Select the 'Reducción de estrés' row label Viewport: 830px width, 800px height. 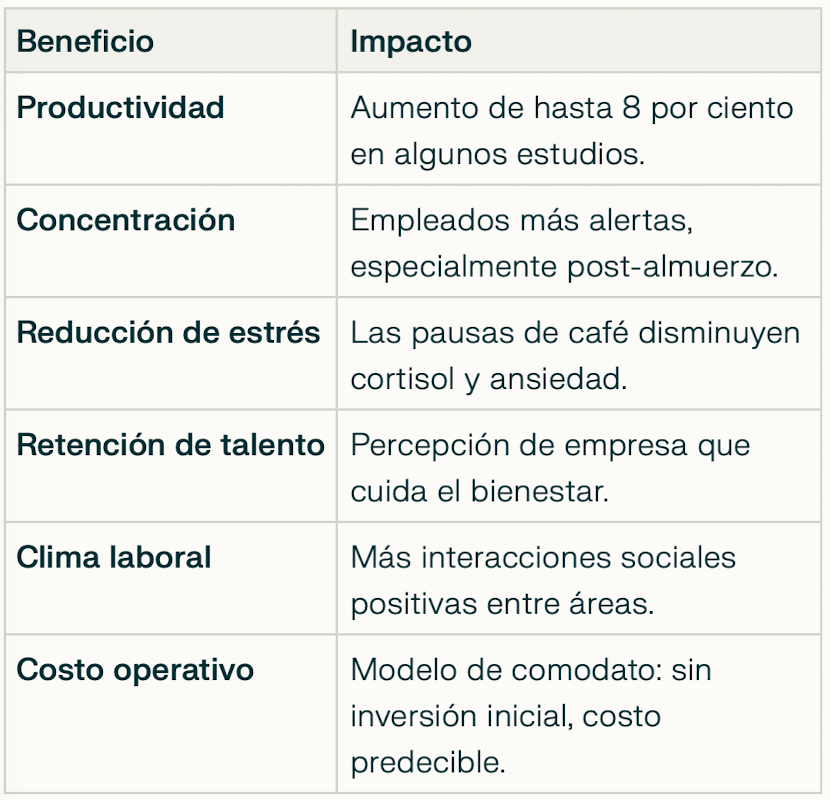click(x=168, y=333)
